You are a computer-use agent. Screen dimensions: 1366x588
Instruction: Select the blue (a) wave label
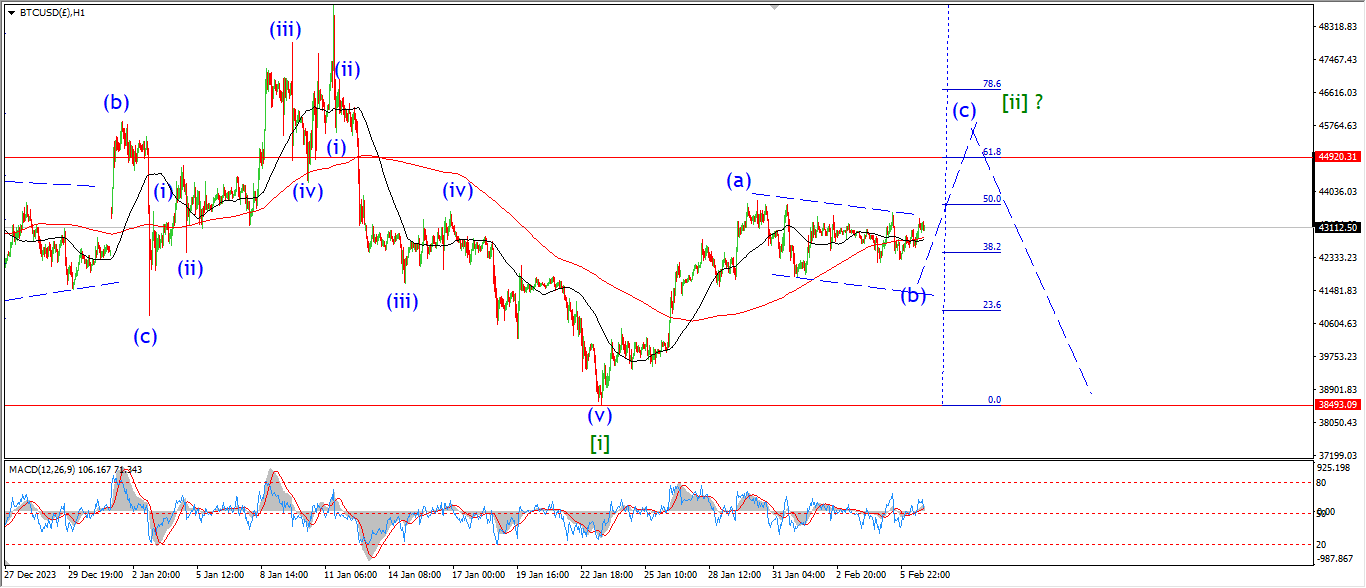738,181
